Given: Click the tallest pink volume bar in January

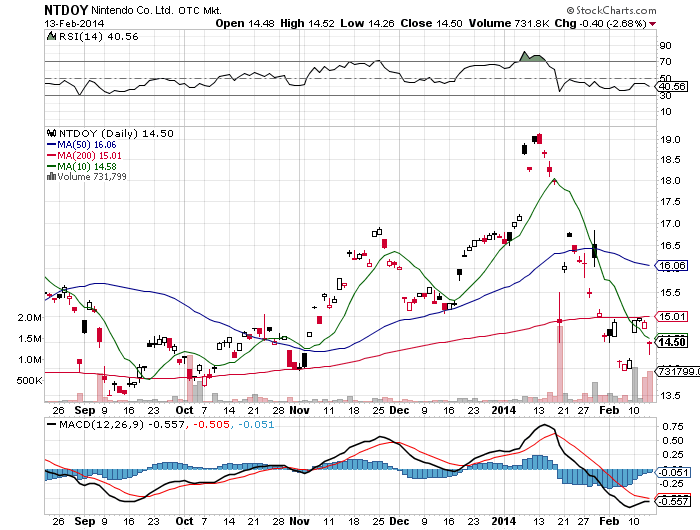Looking at the screenshot, I should click(560, 364).
